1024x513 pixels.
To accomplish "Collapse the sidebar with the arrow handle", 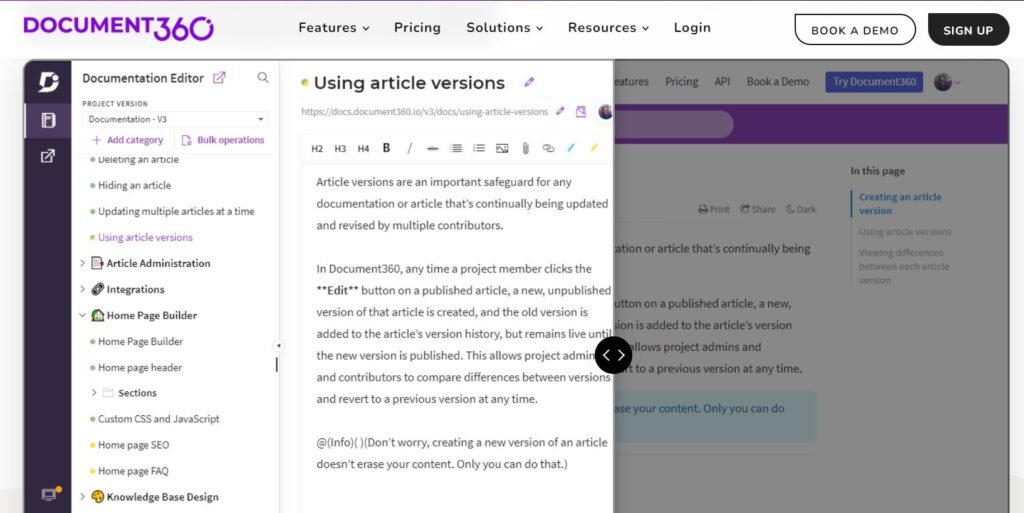I will [278, 345].
